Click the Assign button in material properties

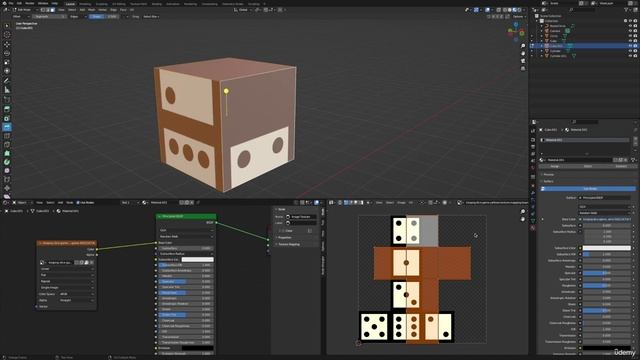[x=554, y=167]
